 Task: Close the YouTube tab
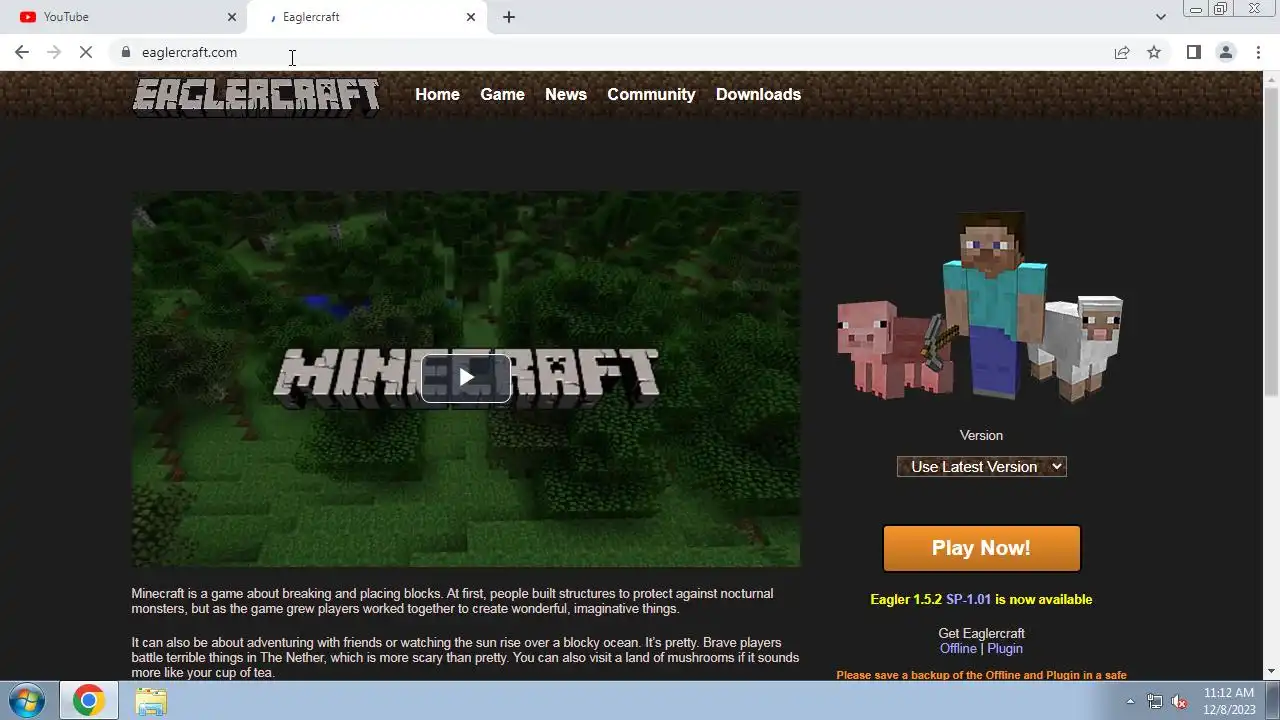coord(232,17)
